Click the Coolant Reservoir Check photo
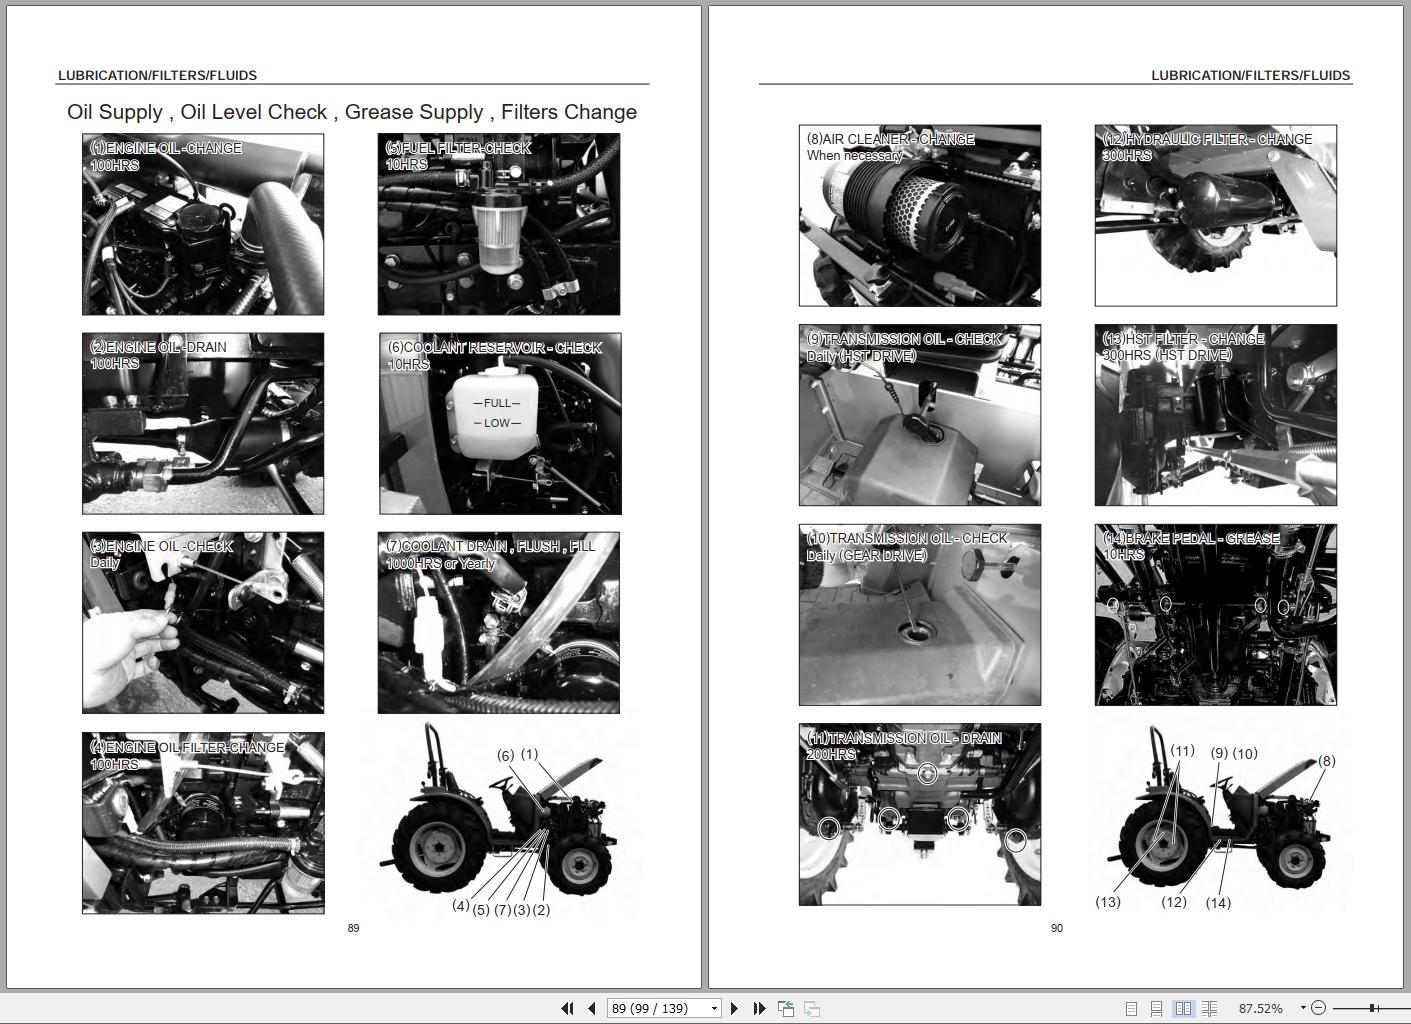The image size is (1411, 1024). (x=500, y=424)
